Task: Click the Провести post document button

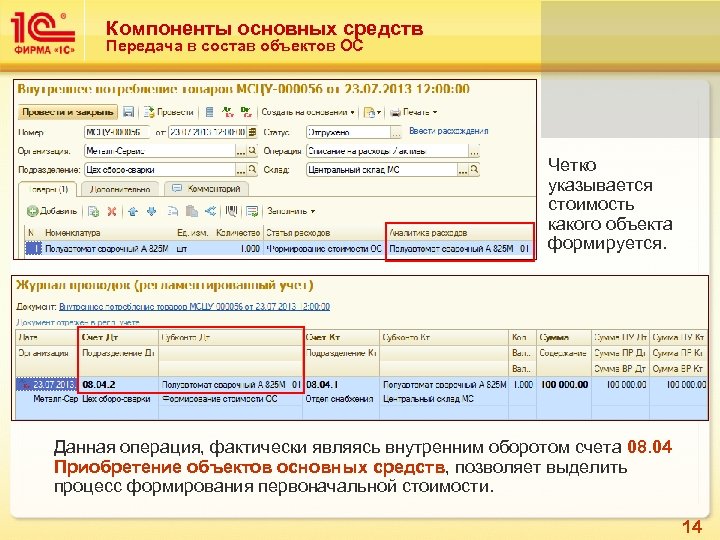Action: tap(169, 112)
